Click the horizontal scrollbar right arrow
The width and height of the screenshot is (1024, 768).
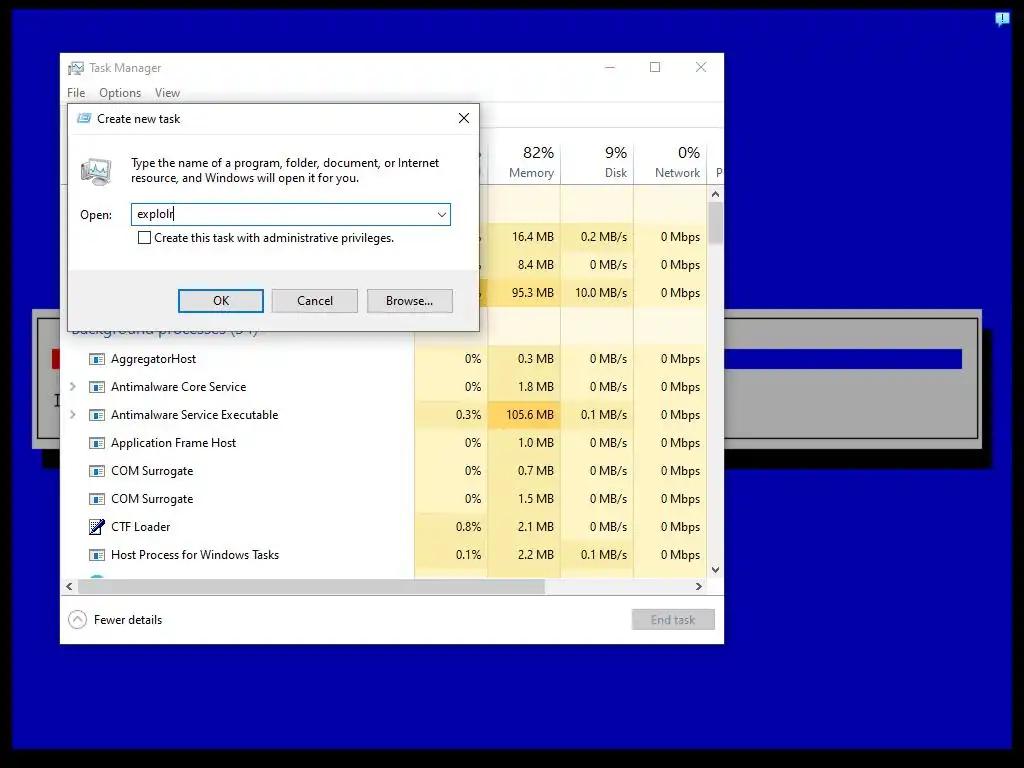click(x=699, y=587)
